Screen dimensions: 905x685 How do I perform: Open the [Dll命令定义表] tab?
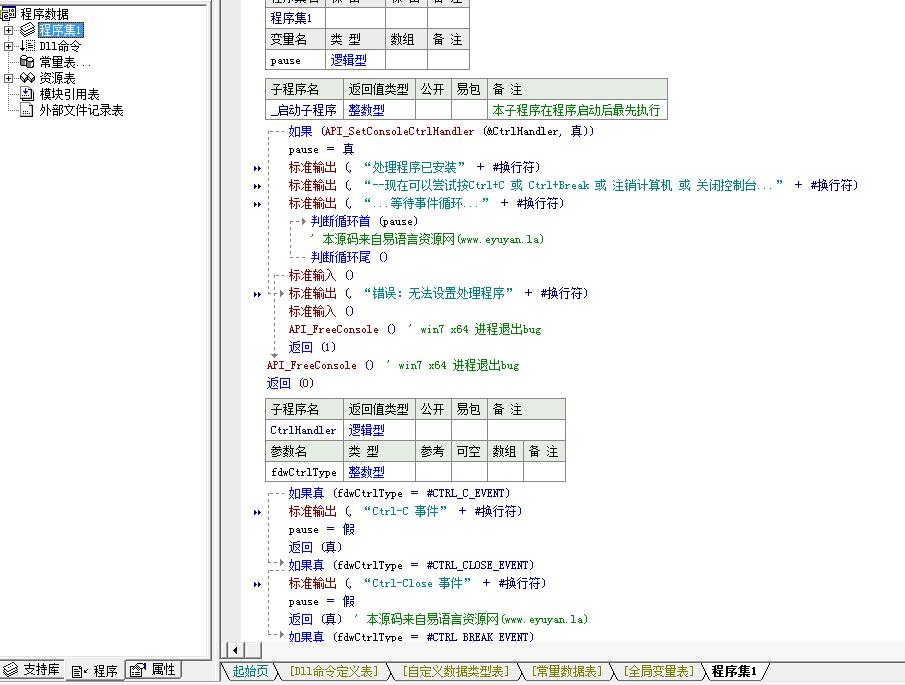[334, 671]
